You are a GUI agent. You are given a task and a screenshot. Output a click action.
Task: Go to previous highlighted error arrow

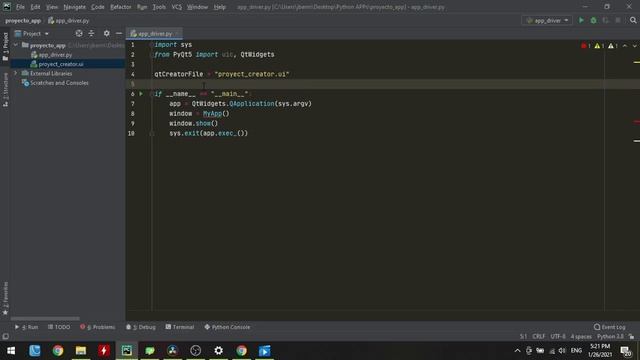pyautogui.click(x=625, y=46)
